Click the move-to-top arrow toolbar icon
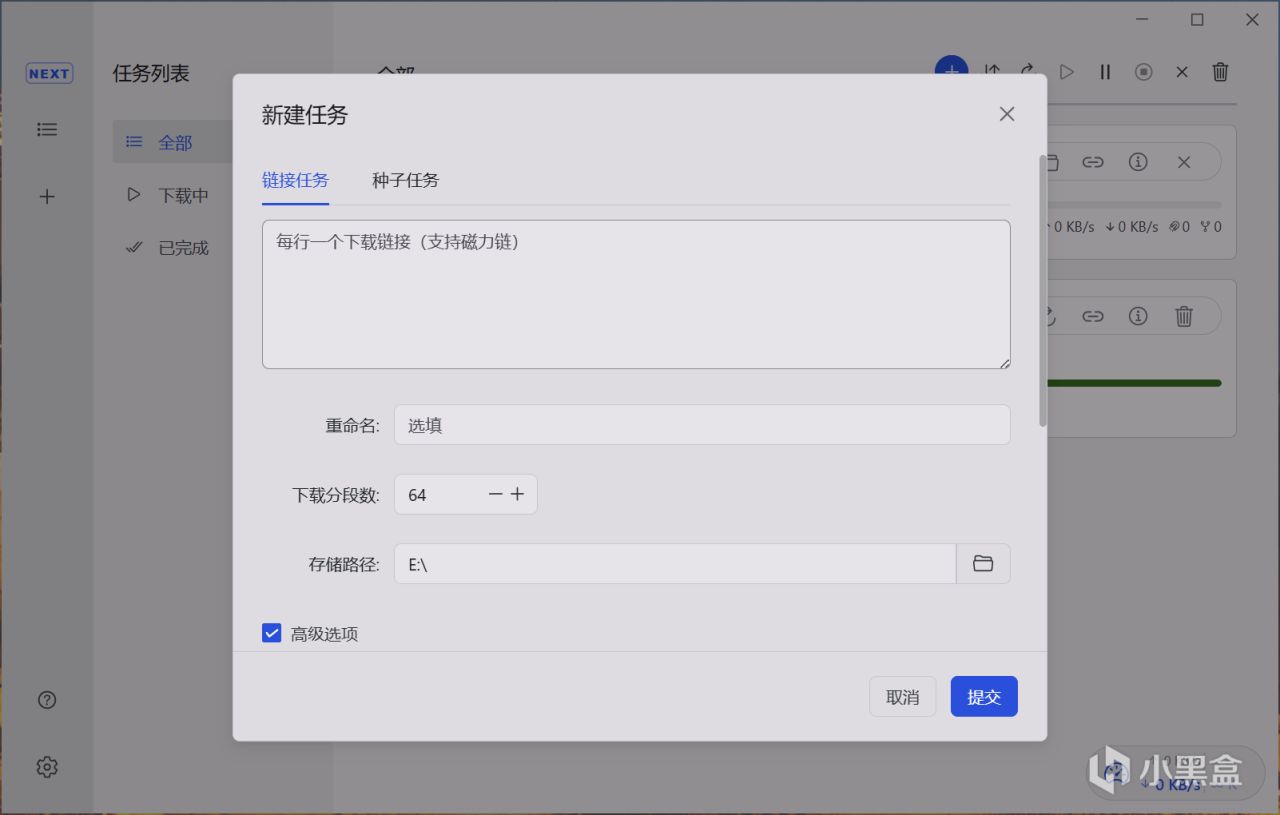 (991, 71)
